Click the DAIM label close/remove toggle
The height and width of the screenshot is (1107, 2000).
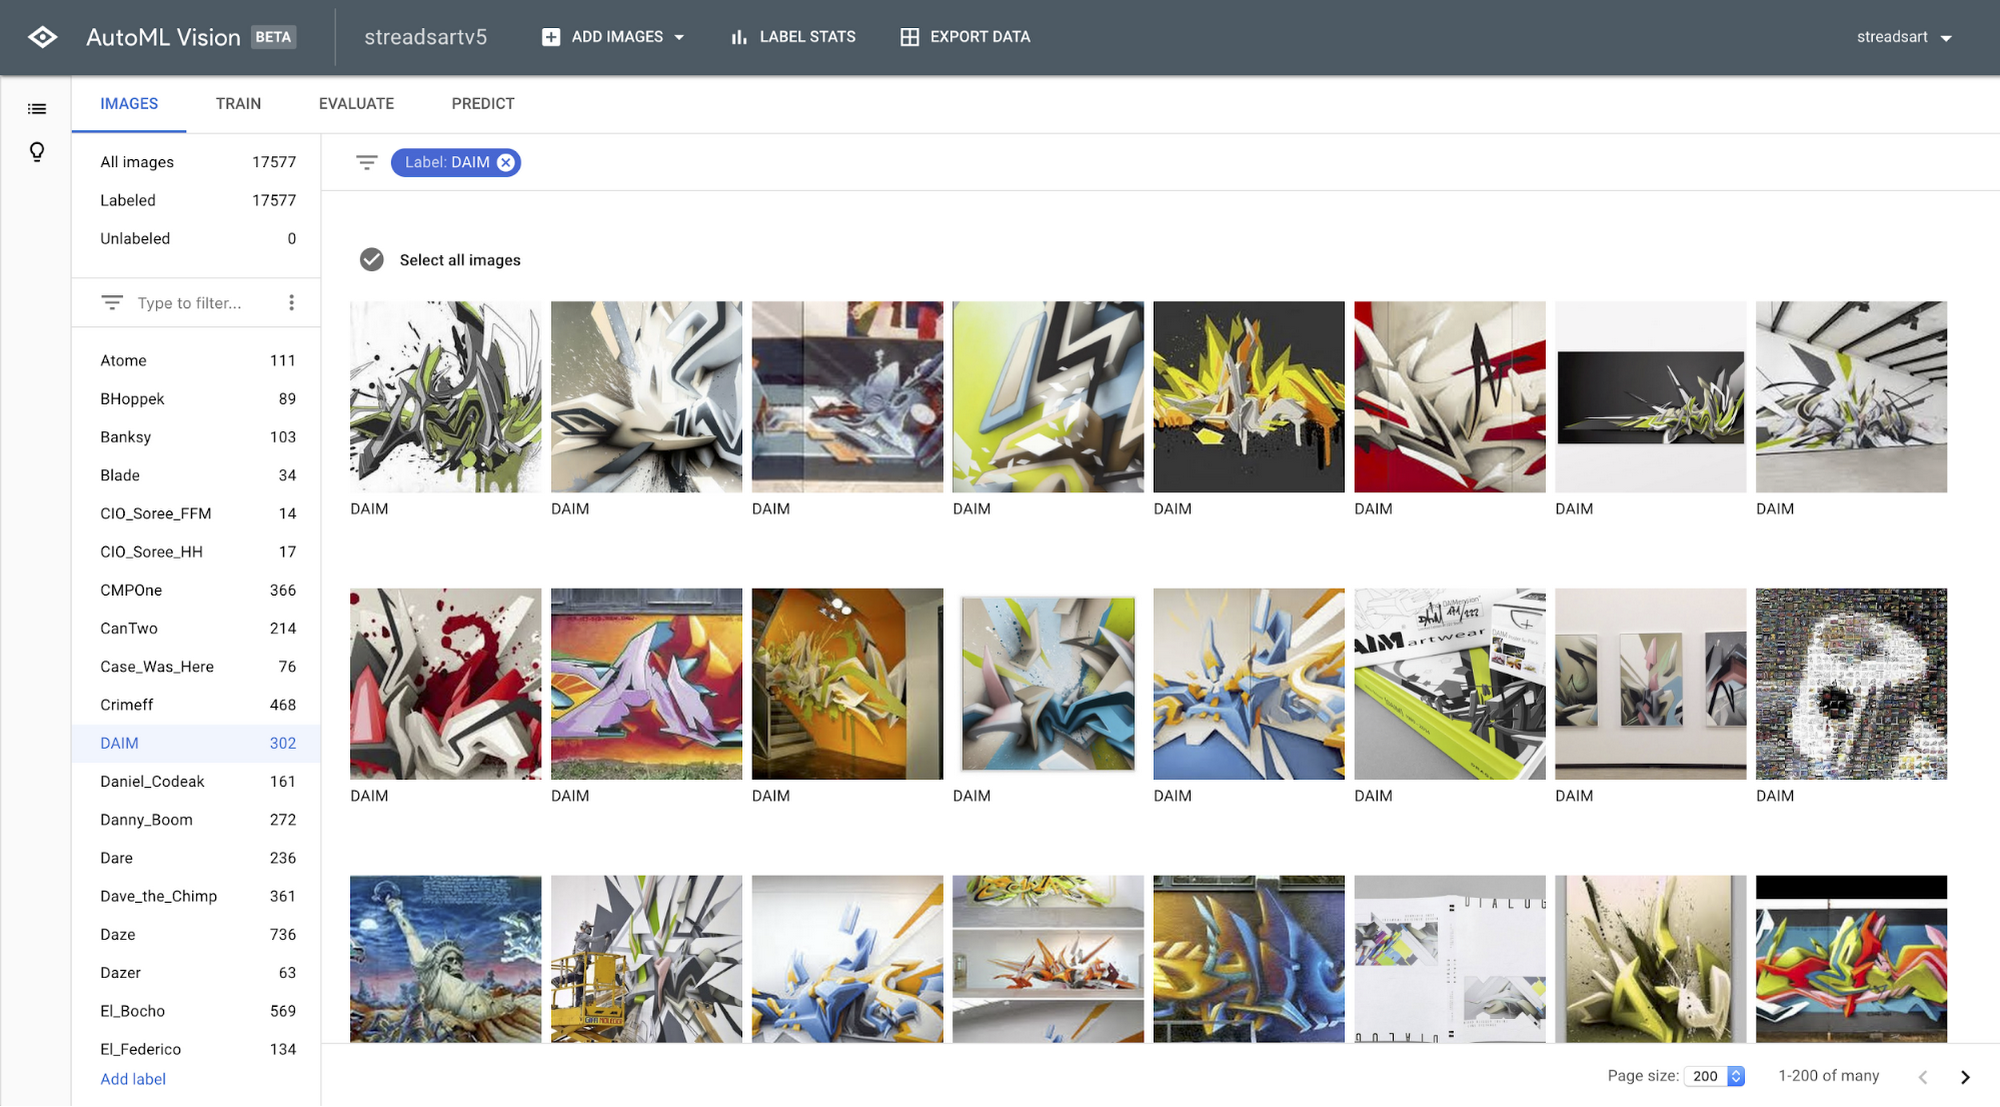tap(506, 161)
